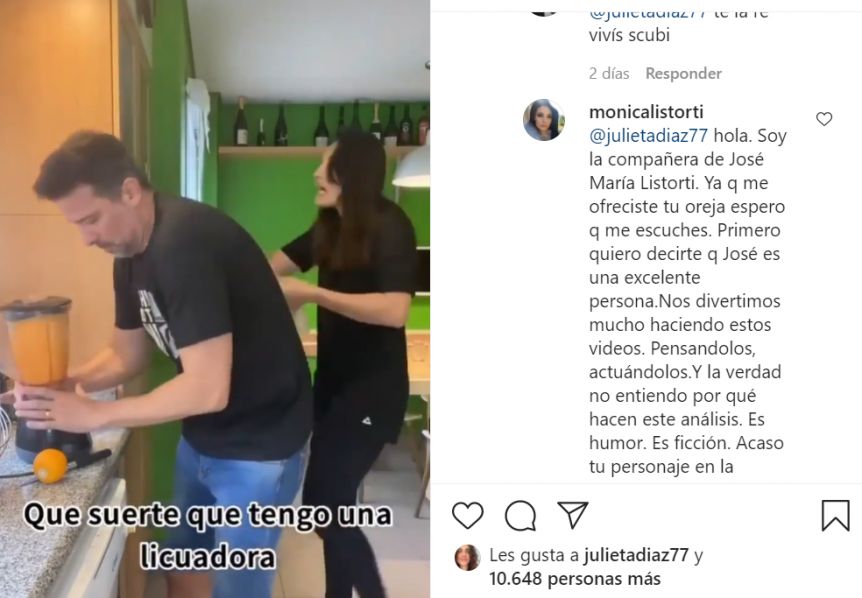862x598 pixels.
Task: Share the post via paper plane icon
Action: [573, 515]
